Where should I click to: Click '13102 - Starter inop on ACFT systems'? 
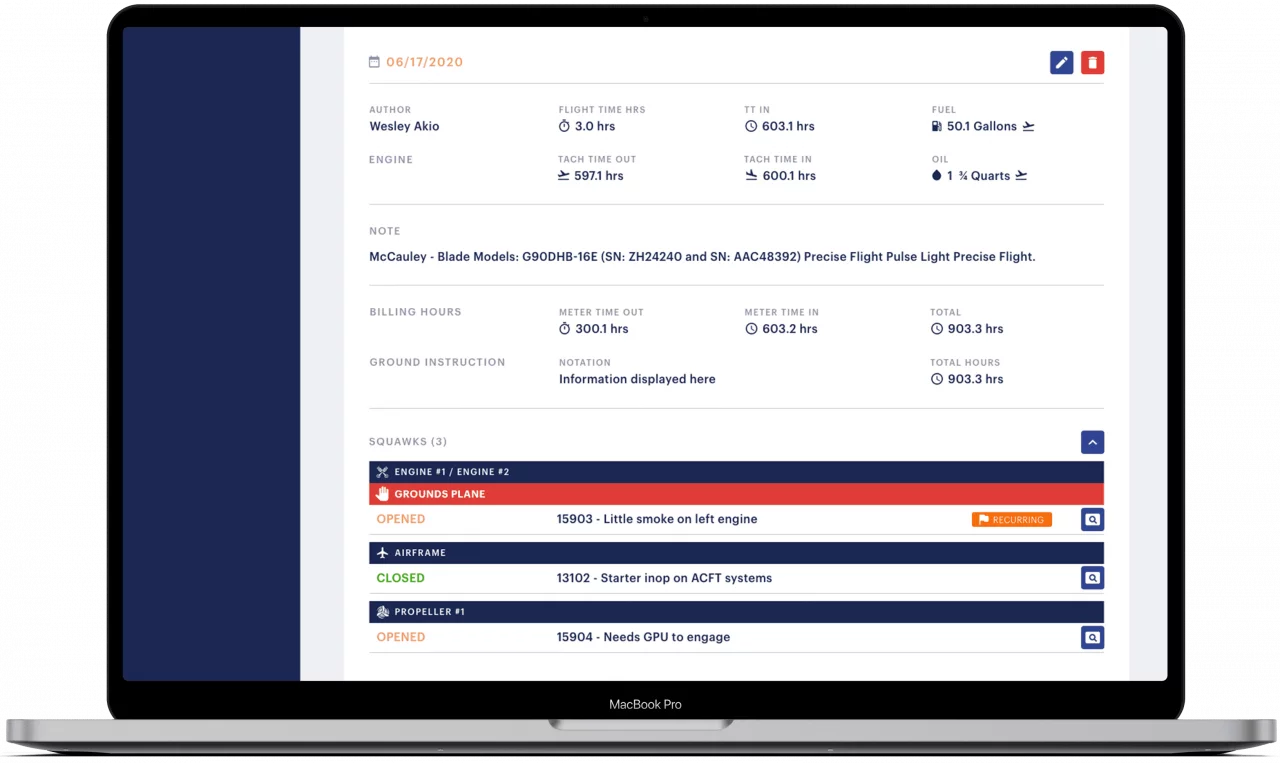click(x=664, y=578)
